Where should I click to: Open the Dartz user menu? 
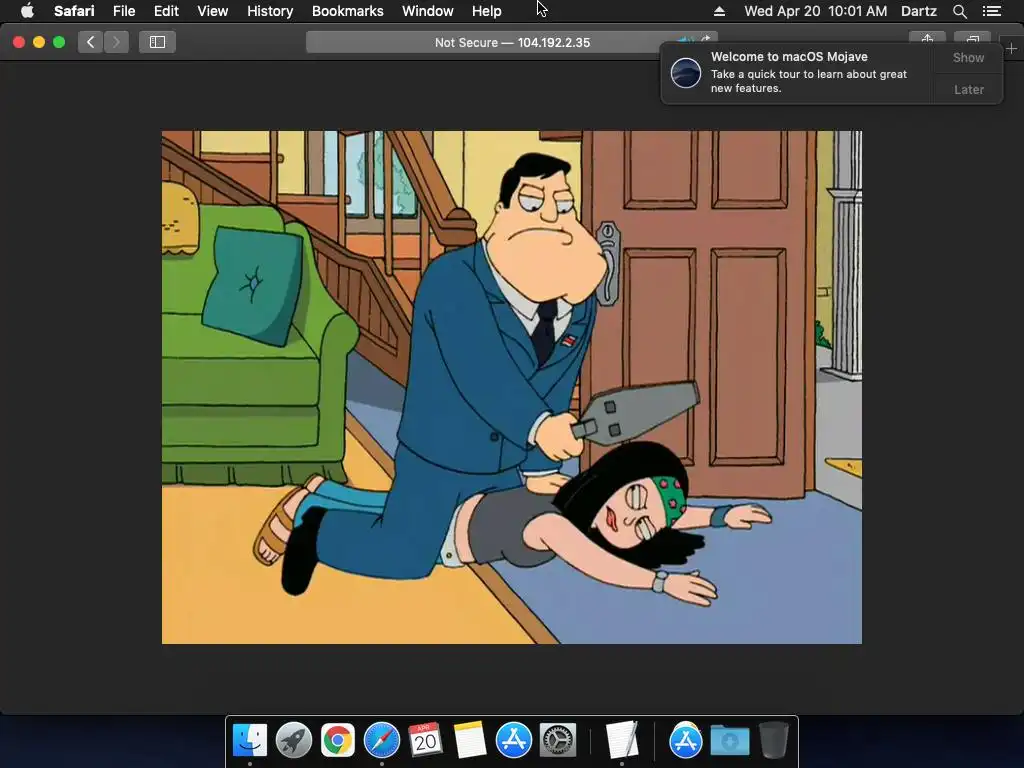[x=918, y=10]
